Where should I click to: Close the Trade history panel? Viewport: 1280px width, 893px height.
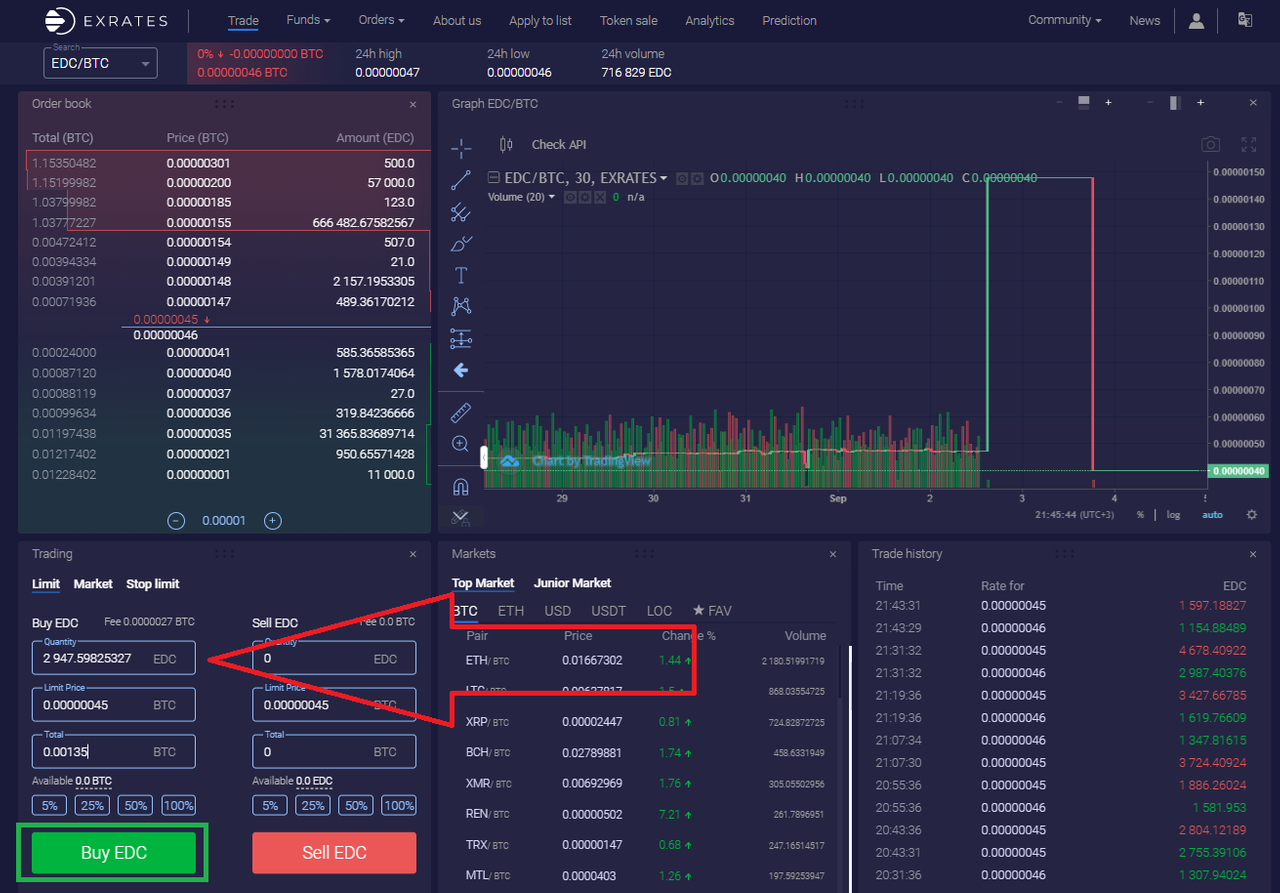pos(1253,554)
